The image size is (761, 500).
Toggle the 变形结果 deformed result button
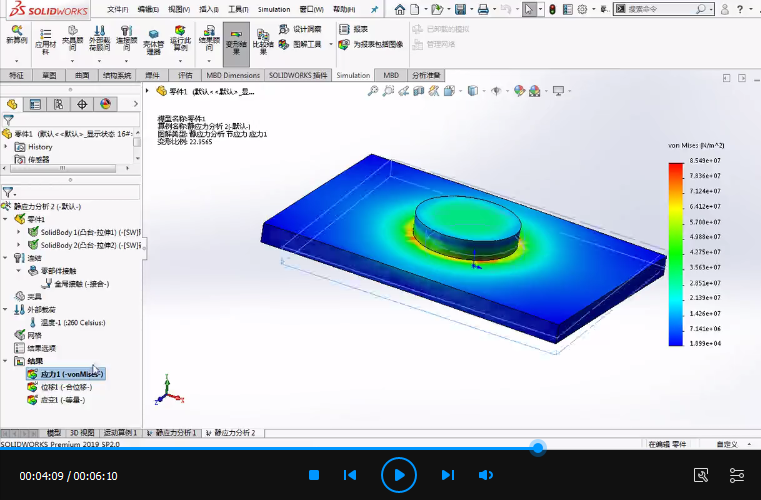pos(236,43)
